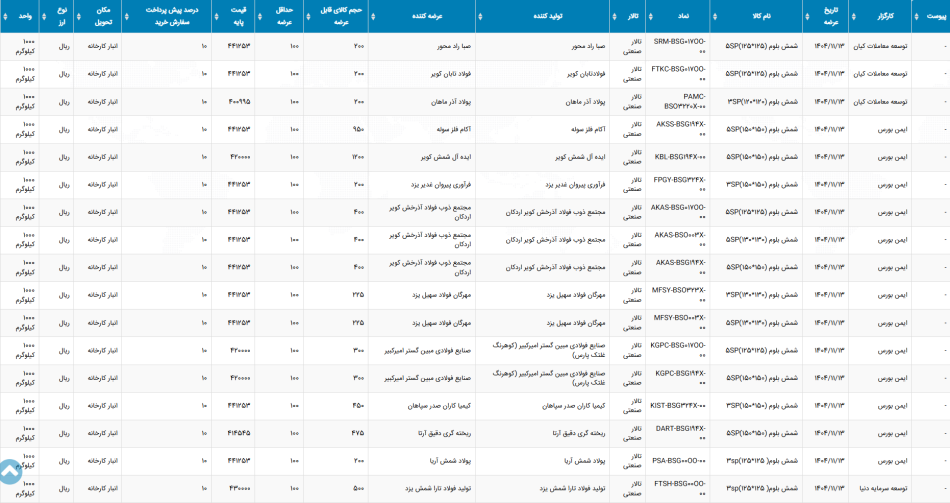Click sort arrows in تاریخ عرضه header
Screen dimensions: 950x503
click(808, 16)
